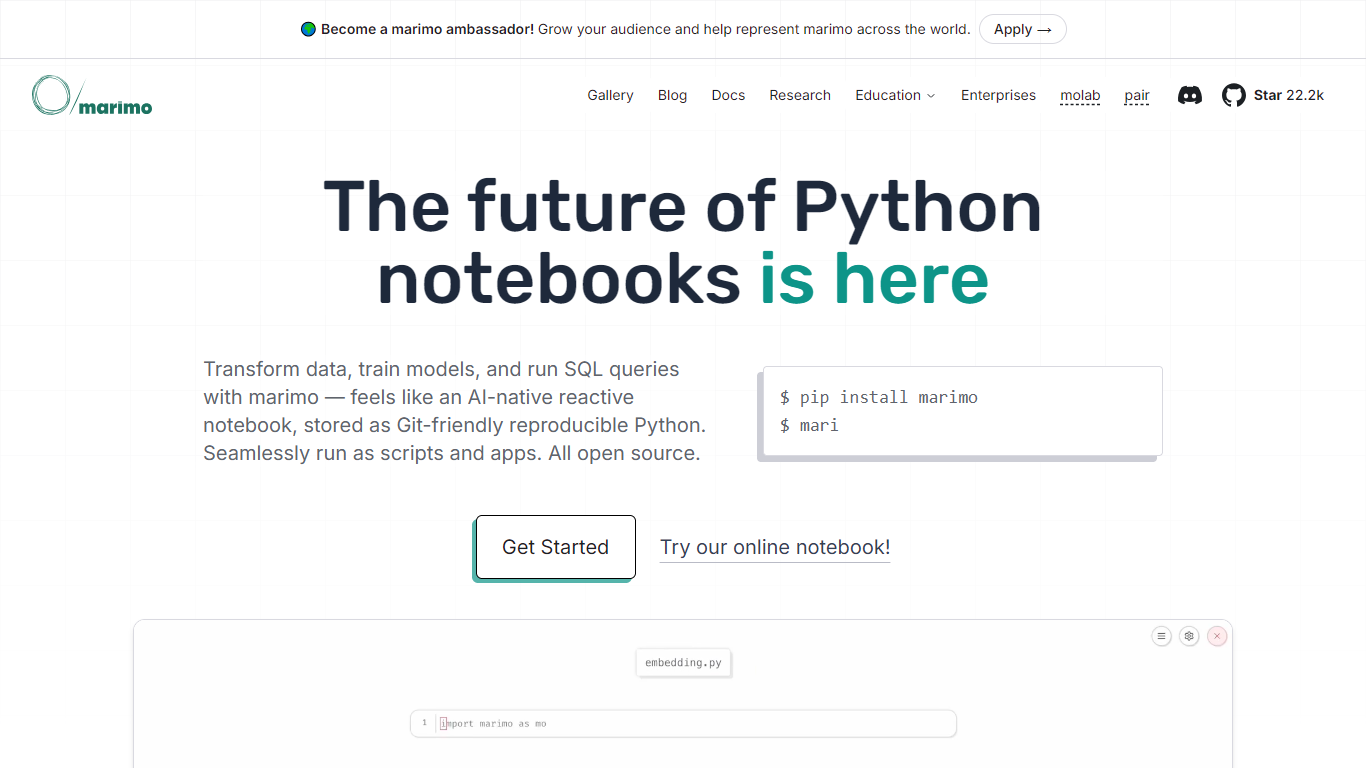This screenshot has height=768, width=1366.
Task: Open the Enterprises page
Action: pos(998,95)
